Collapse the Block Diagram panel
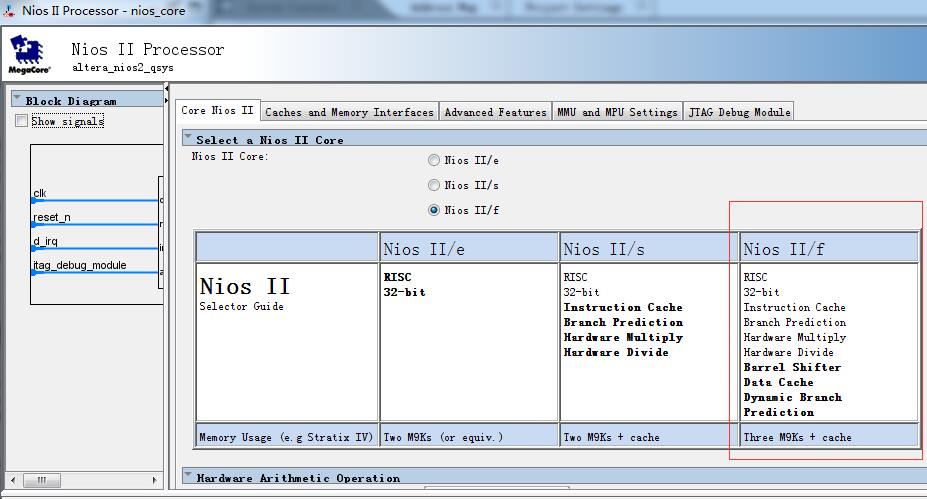Viewport: 927px width, 499px height. pos(17,98)
